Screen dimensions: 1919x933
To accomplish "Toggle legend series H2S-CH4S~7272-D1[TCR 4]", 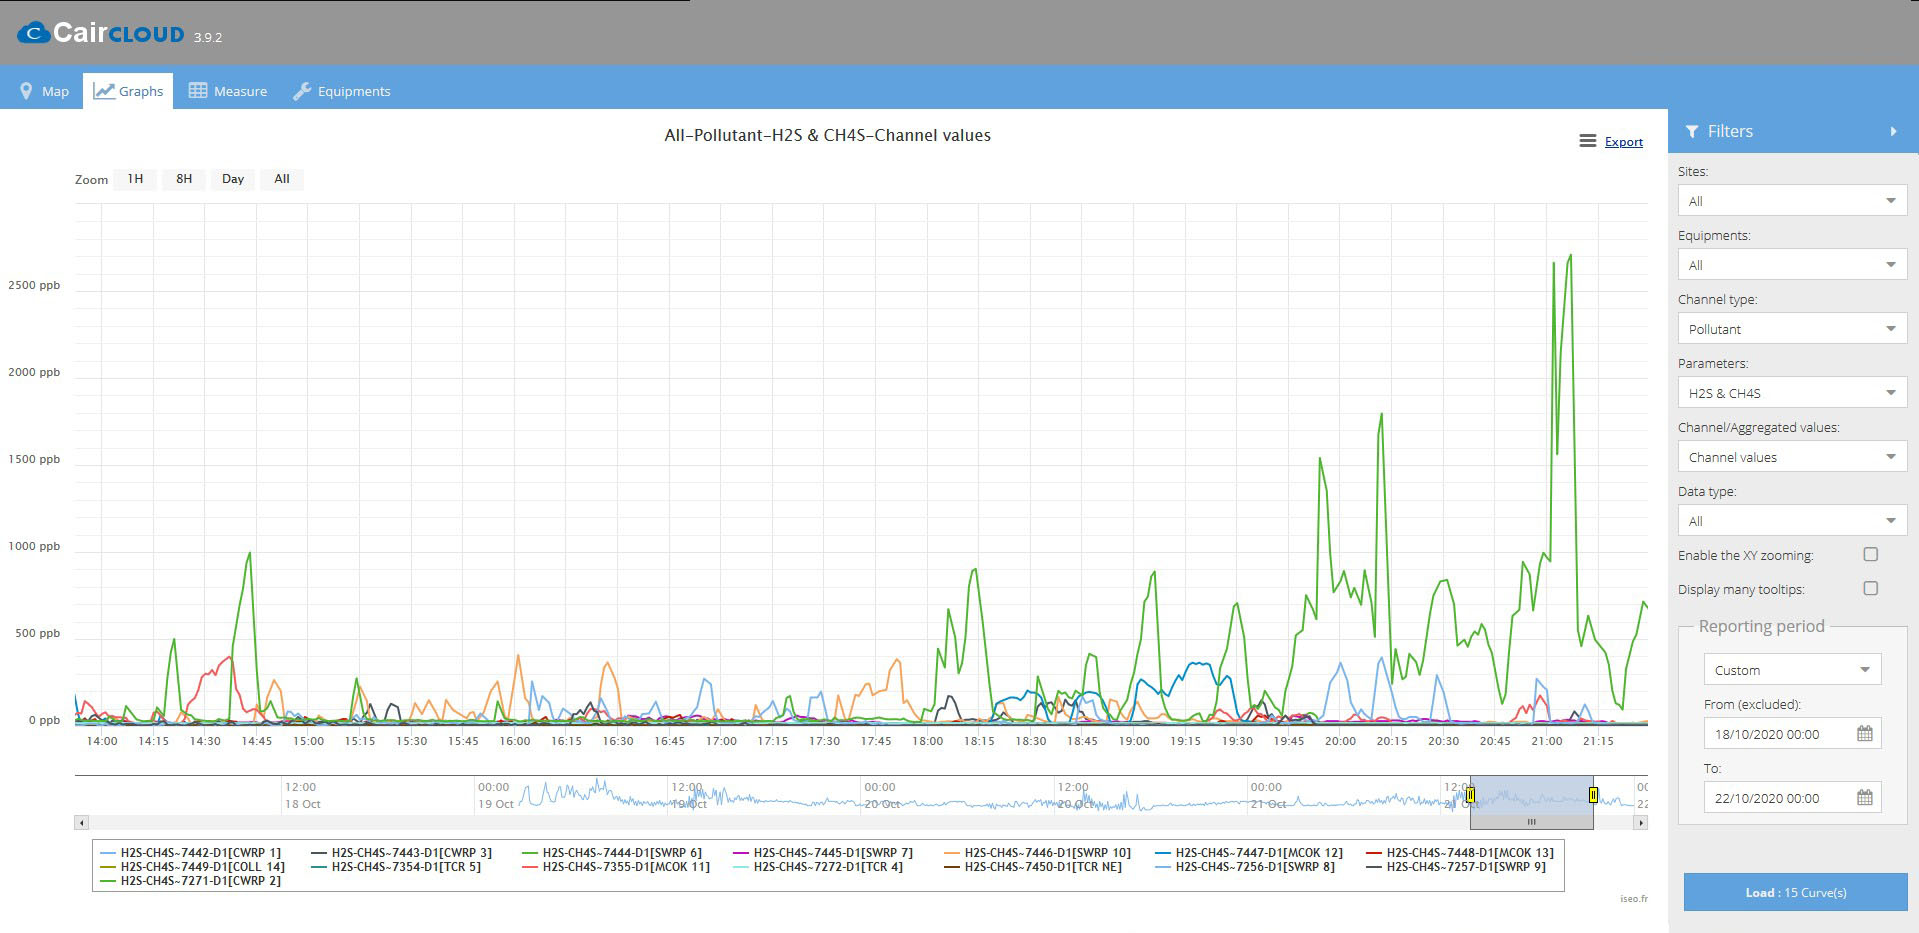I will pos(818,867).
